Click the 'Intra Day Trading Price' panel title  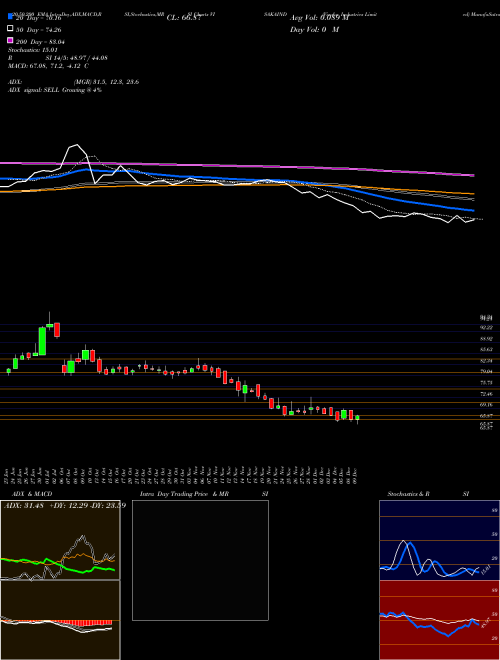(x=174, y=494)
